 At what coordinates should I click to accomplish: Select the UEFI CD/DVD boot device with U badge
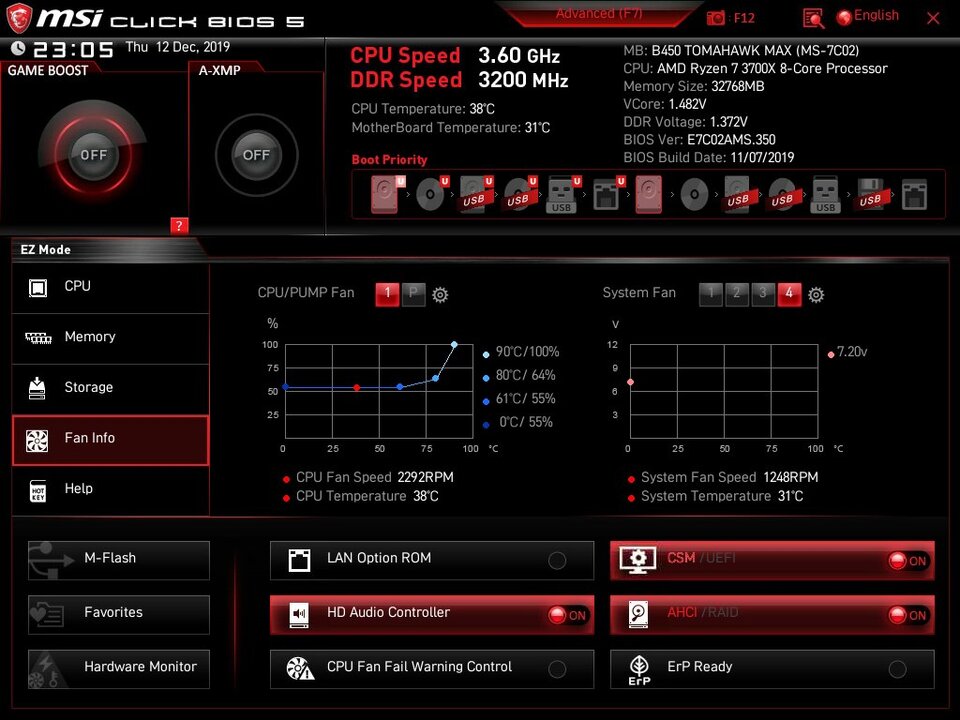[432, 194]
